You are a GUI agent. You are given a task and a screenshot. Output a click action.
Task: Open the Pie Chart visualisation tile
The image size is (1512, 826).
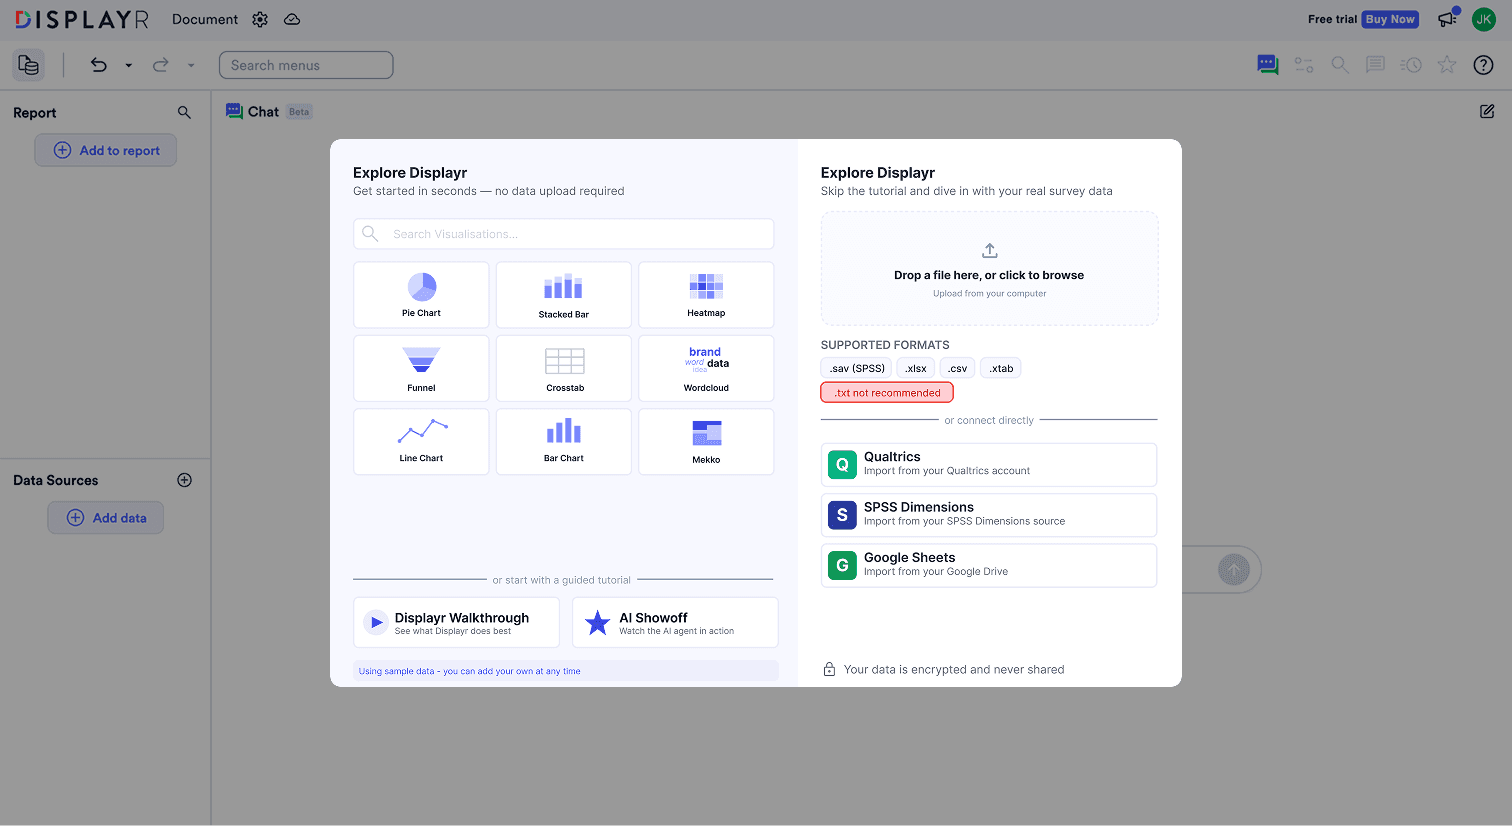point(421,295)
